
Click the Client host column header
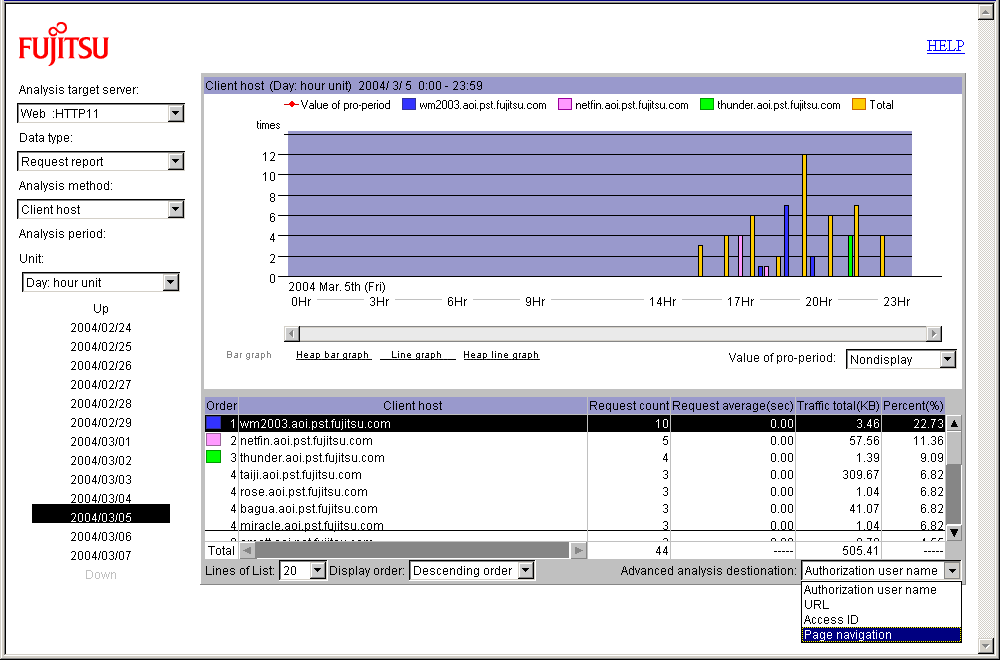click(413, 406)
